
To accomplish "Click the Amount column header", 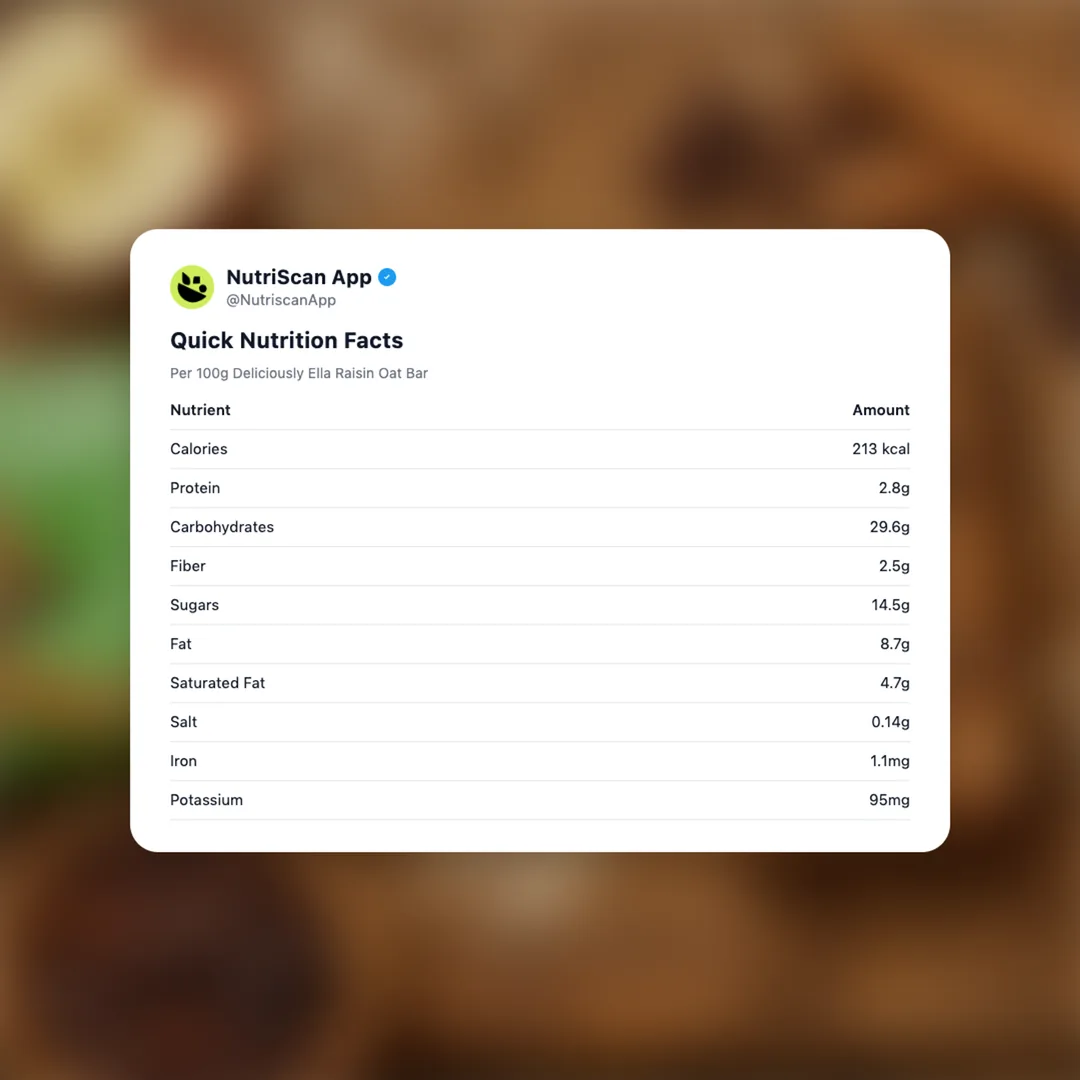I will [x=881, y=410].
